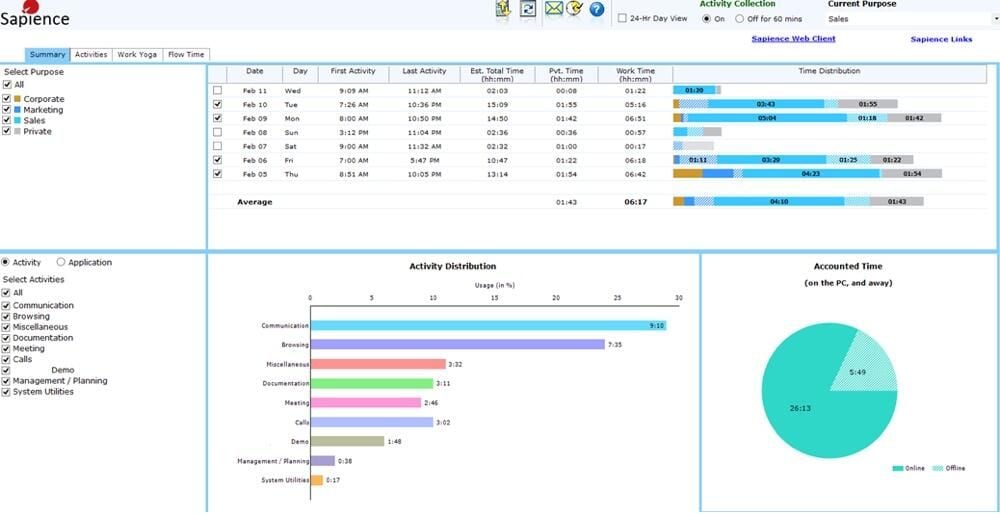Click the Communication bar in Activity Distribution

click(x=489, y=325)
